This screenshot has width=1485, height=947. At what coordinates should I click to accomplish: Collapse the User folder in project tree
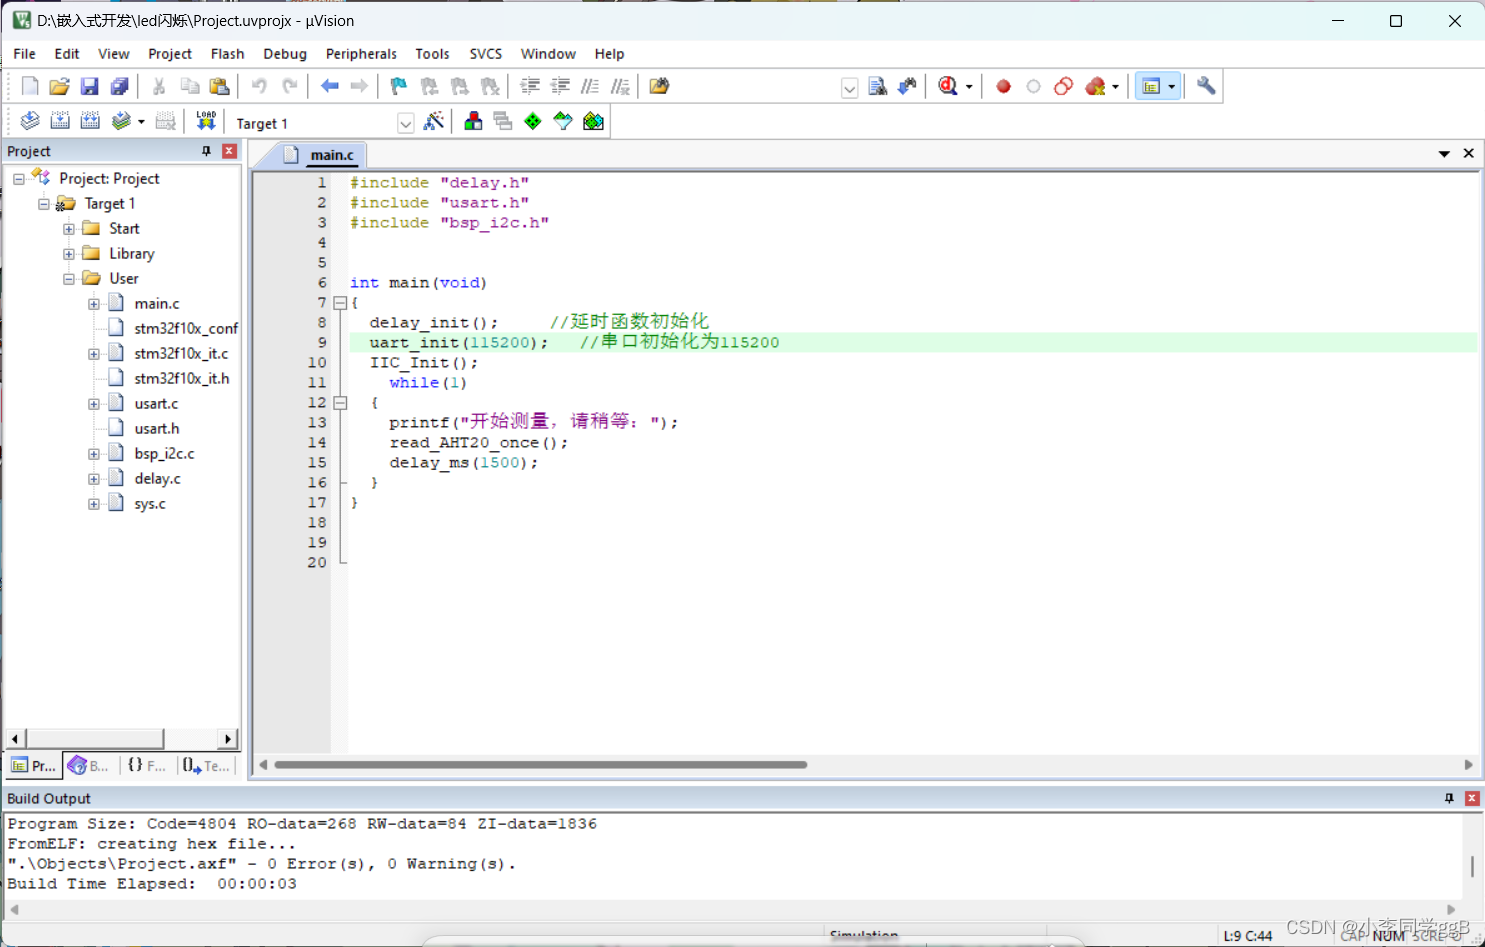click(x=69, y=279)
